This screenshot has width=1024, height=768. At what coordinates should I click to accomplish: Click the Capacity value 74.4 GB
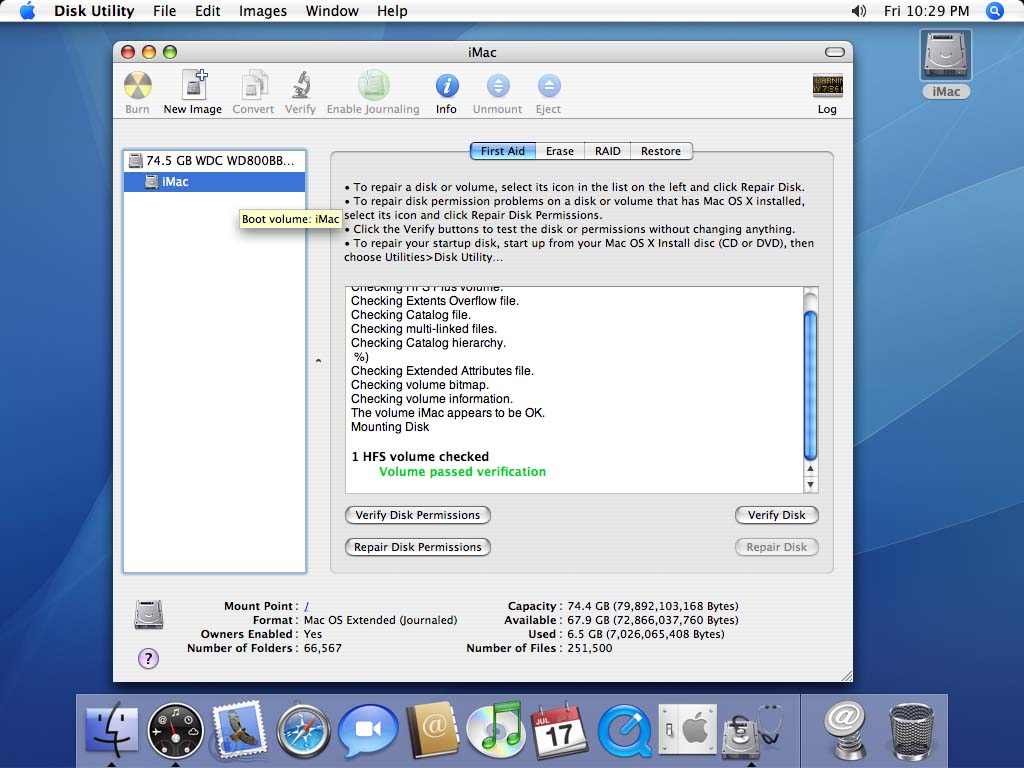pos(653,606)
